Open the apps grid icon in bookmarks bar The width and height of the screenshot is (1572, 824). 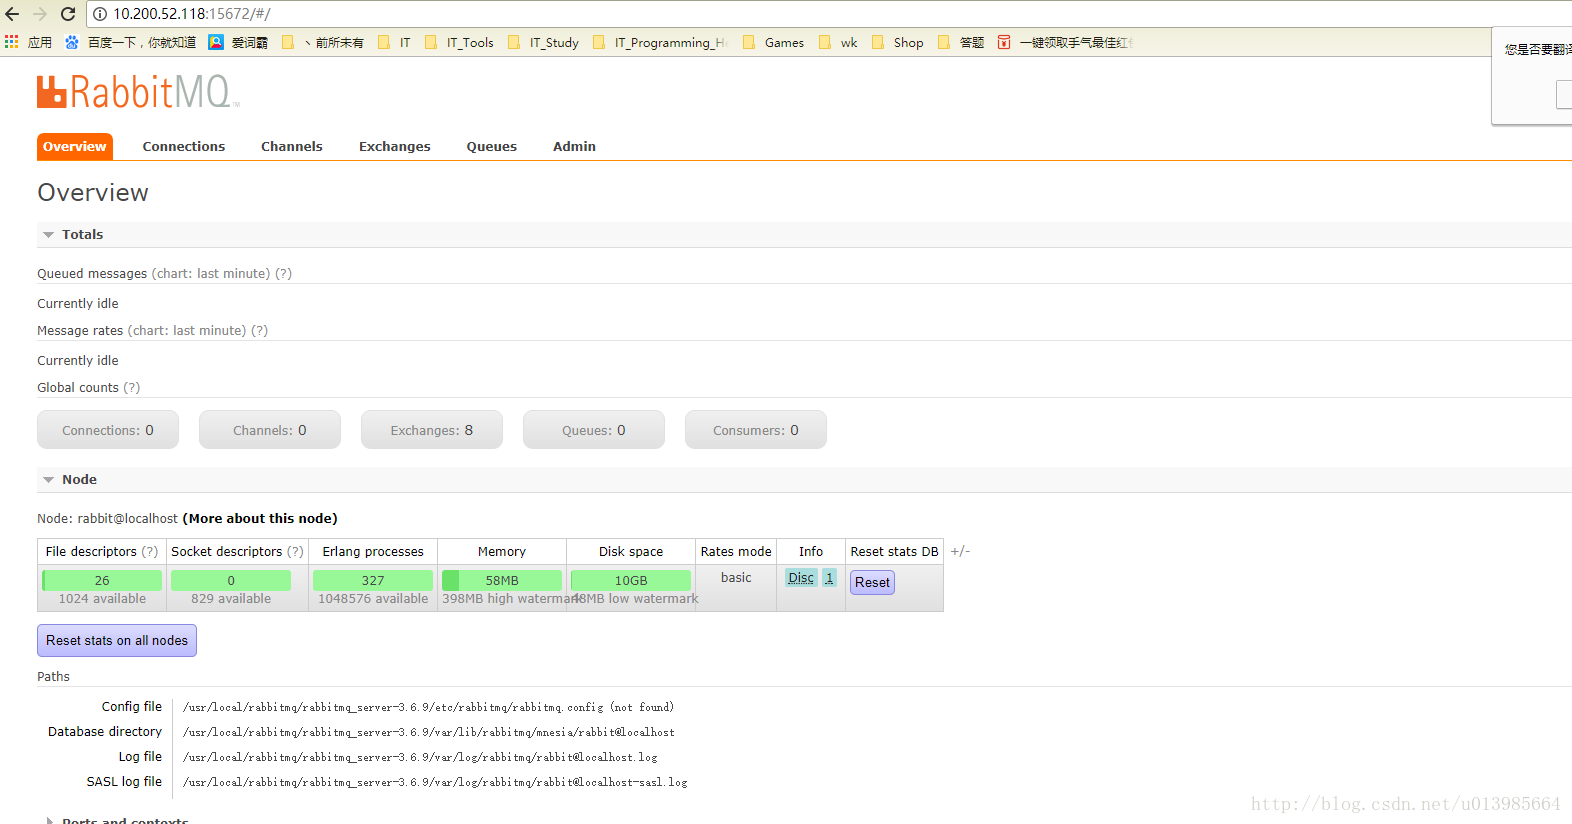click(12, 42)
